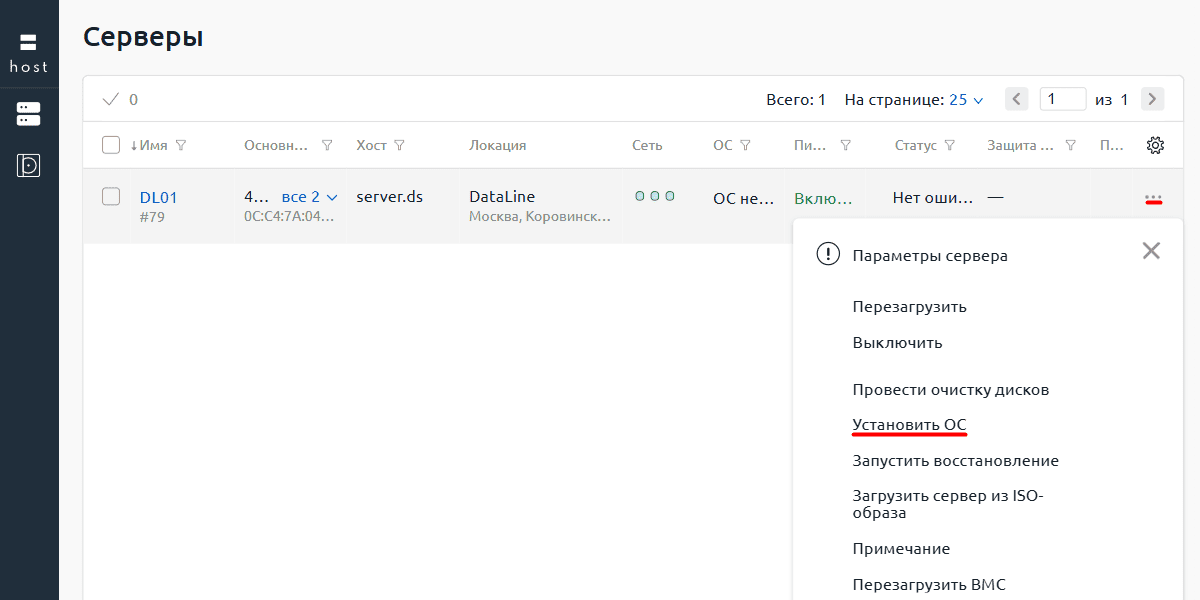Open the second sidebar panel icon
Screen dimensions: 1200x600
(28, 165)
